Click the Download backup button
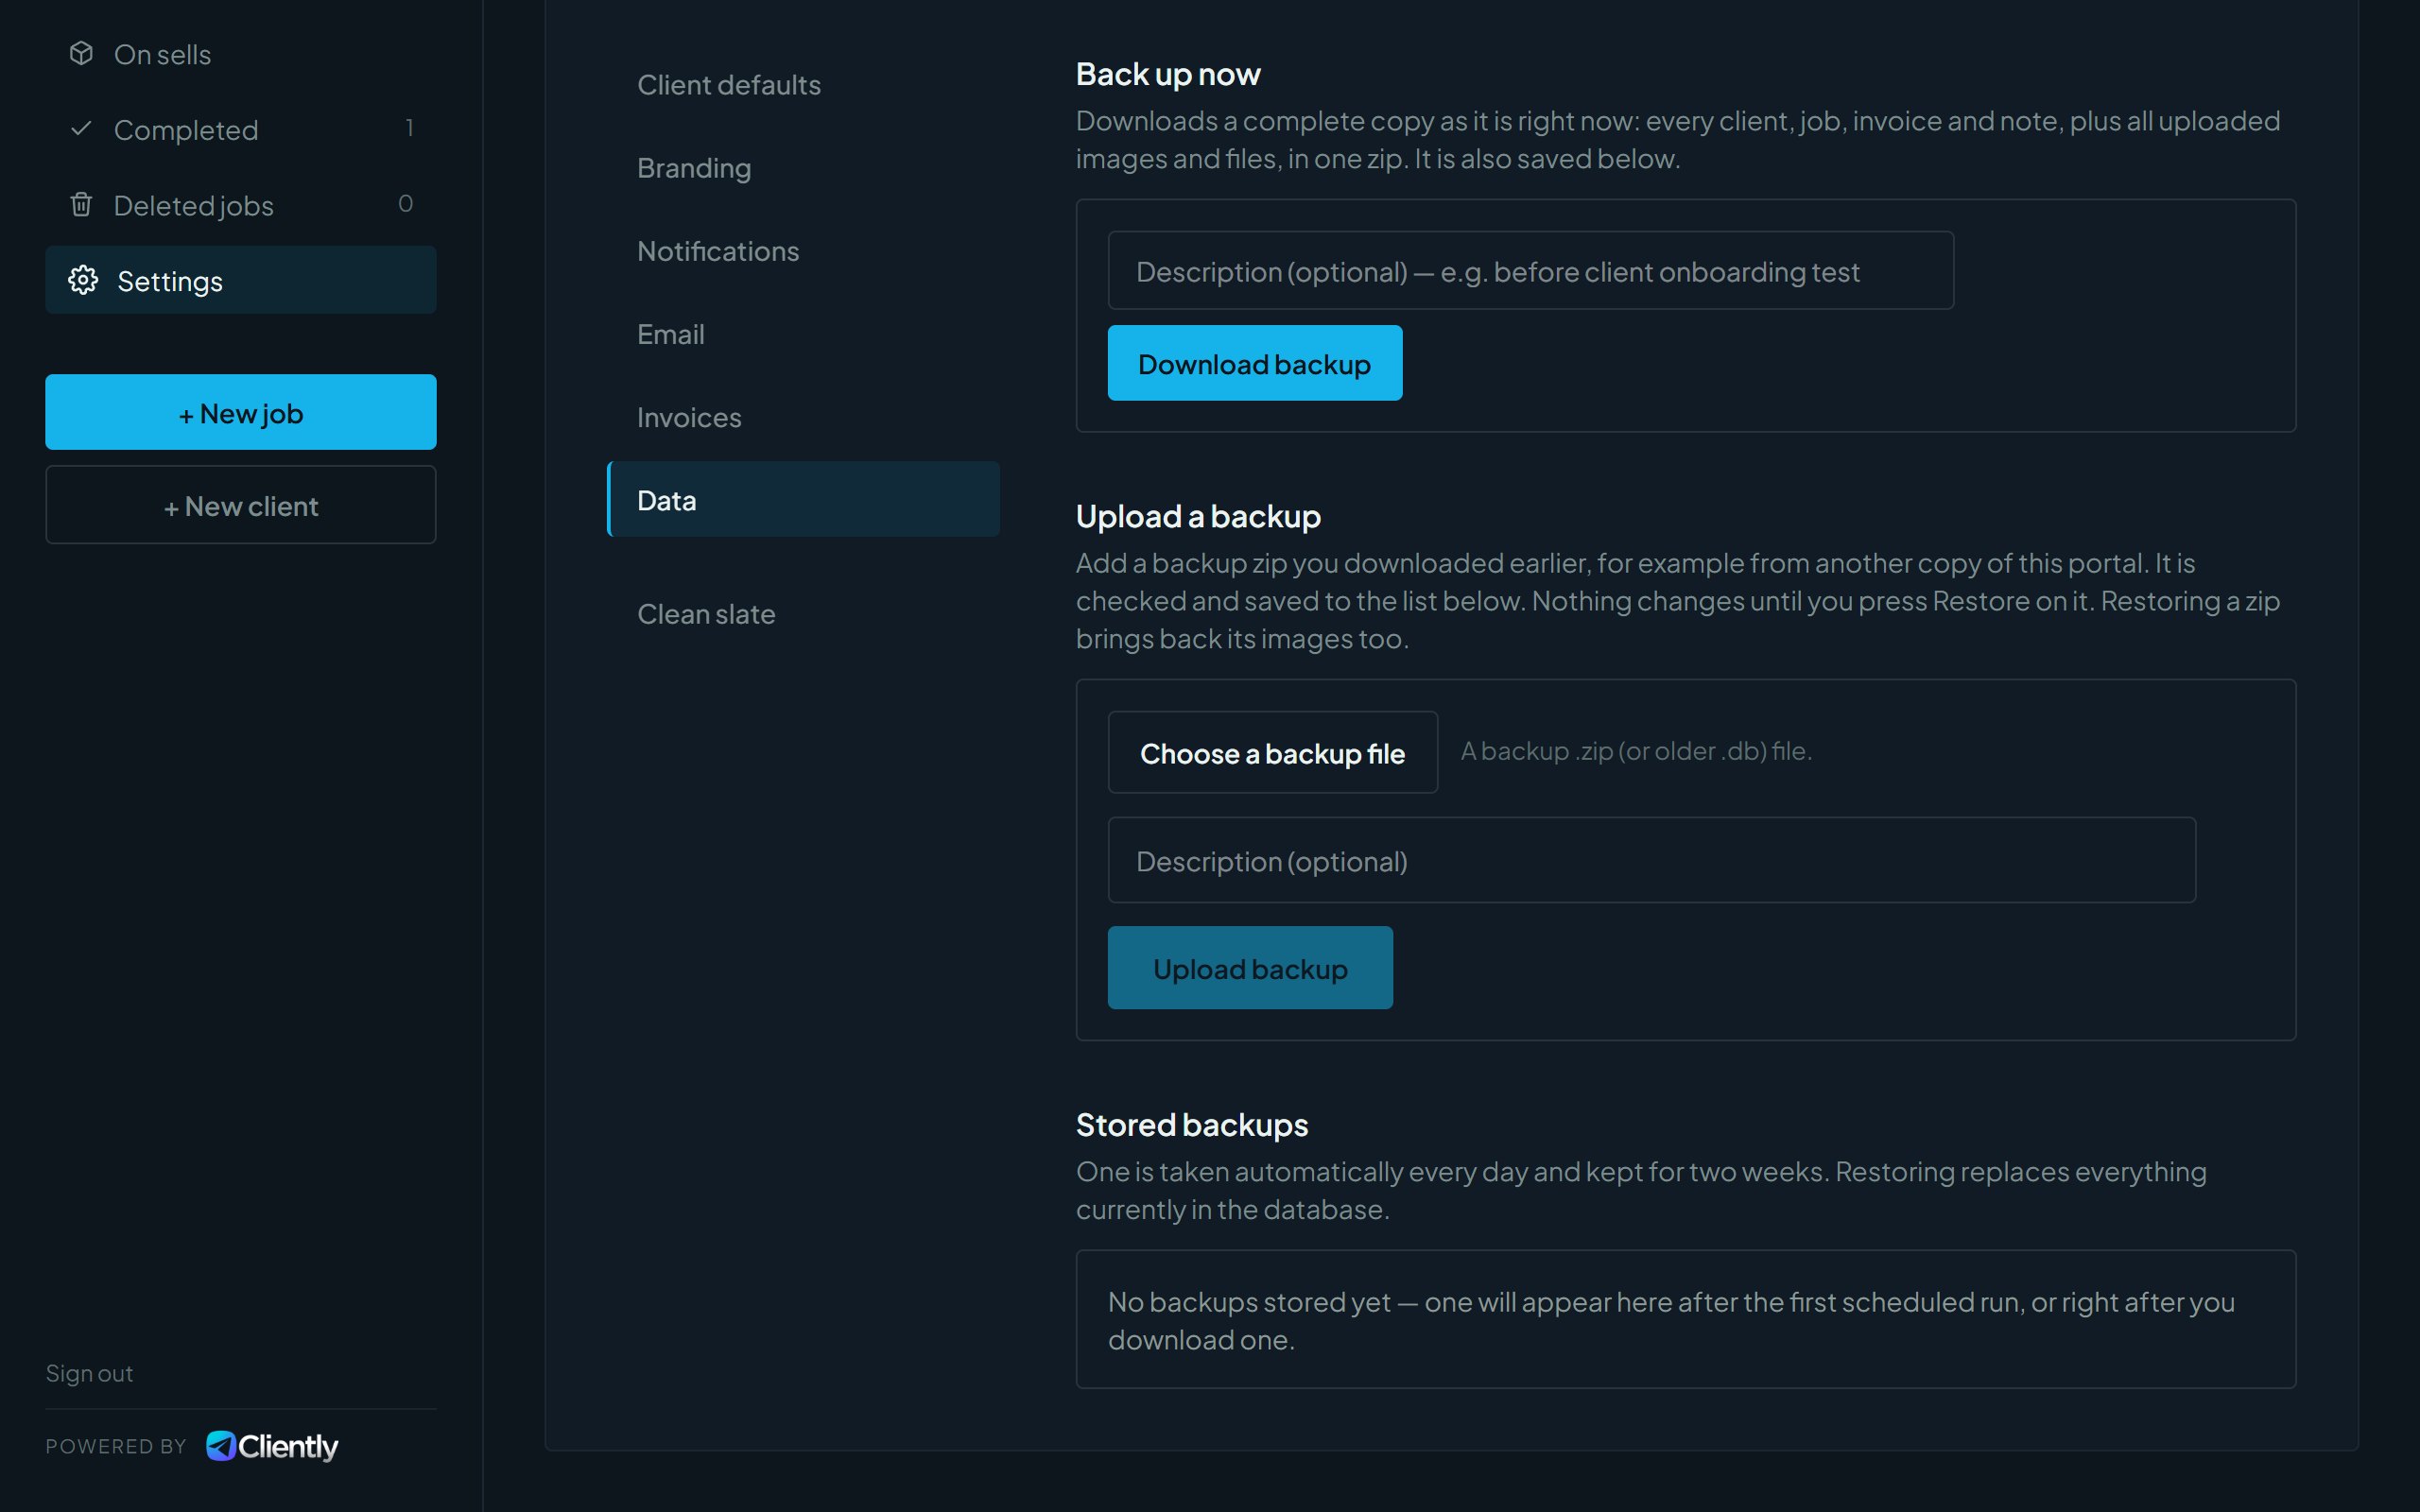This screenshot has width=2420, height=1512. [x=1254, y=363]
